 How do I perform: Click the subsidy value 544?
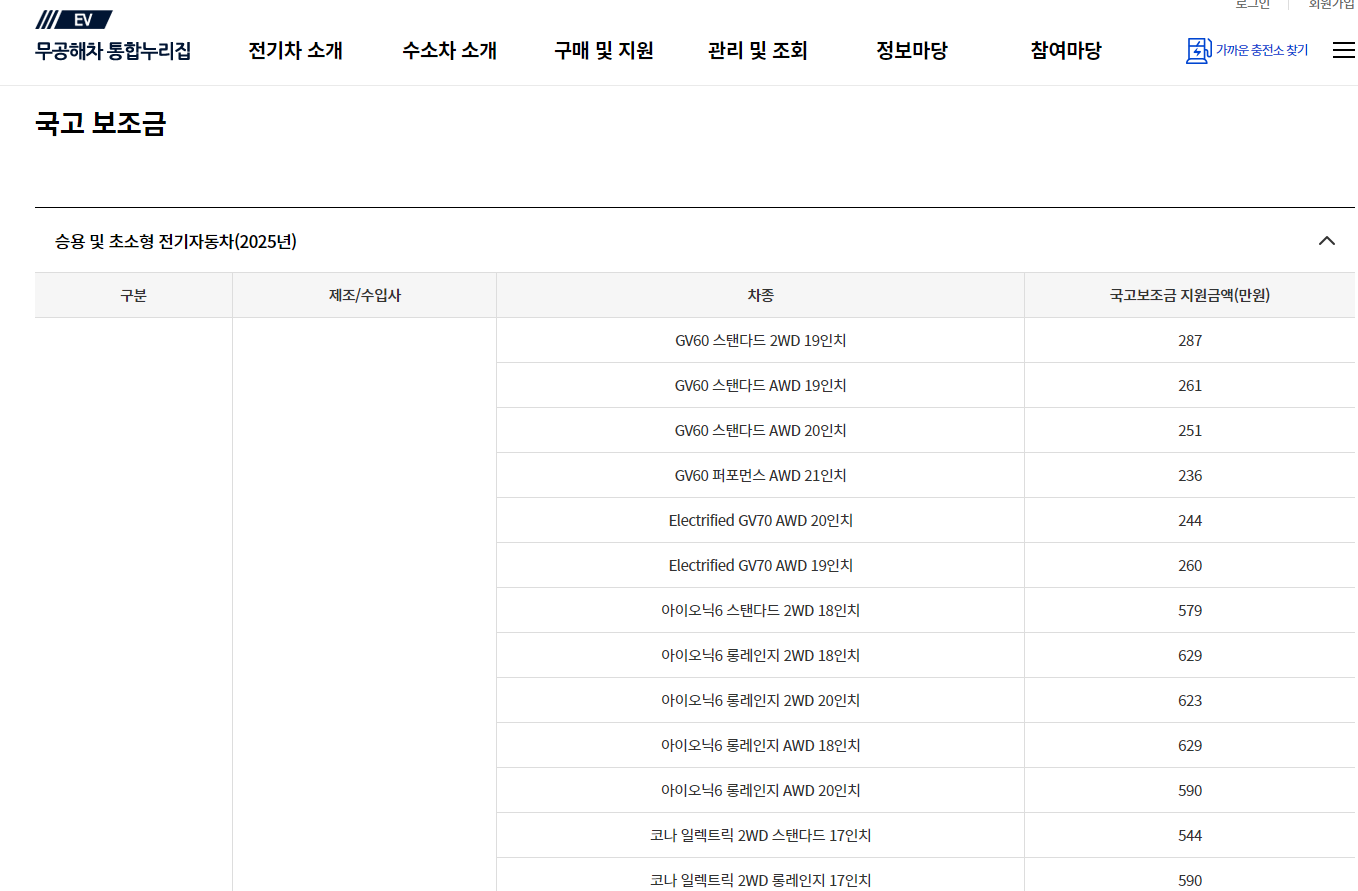pos(1190,835)
